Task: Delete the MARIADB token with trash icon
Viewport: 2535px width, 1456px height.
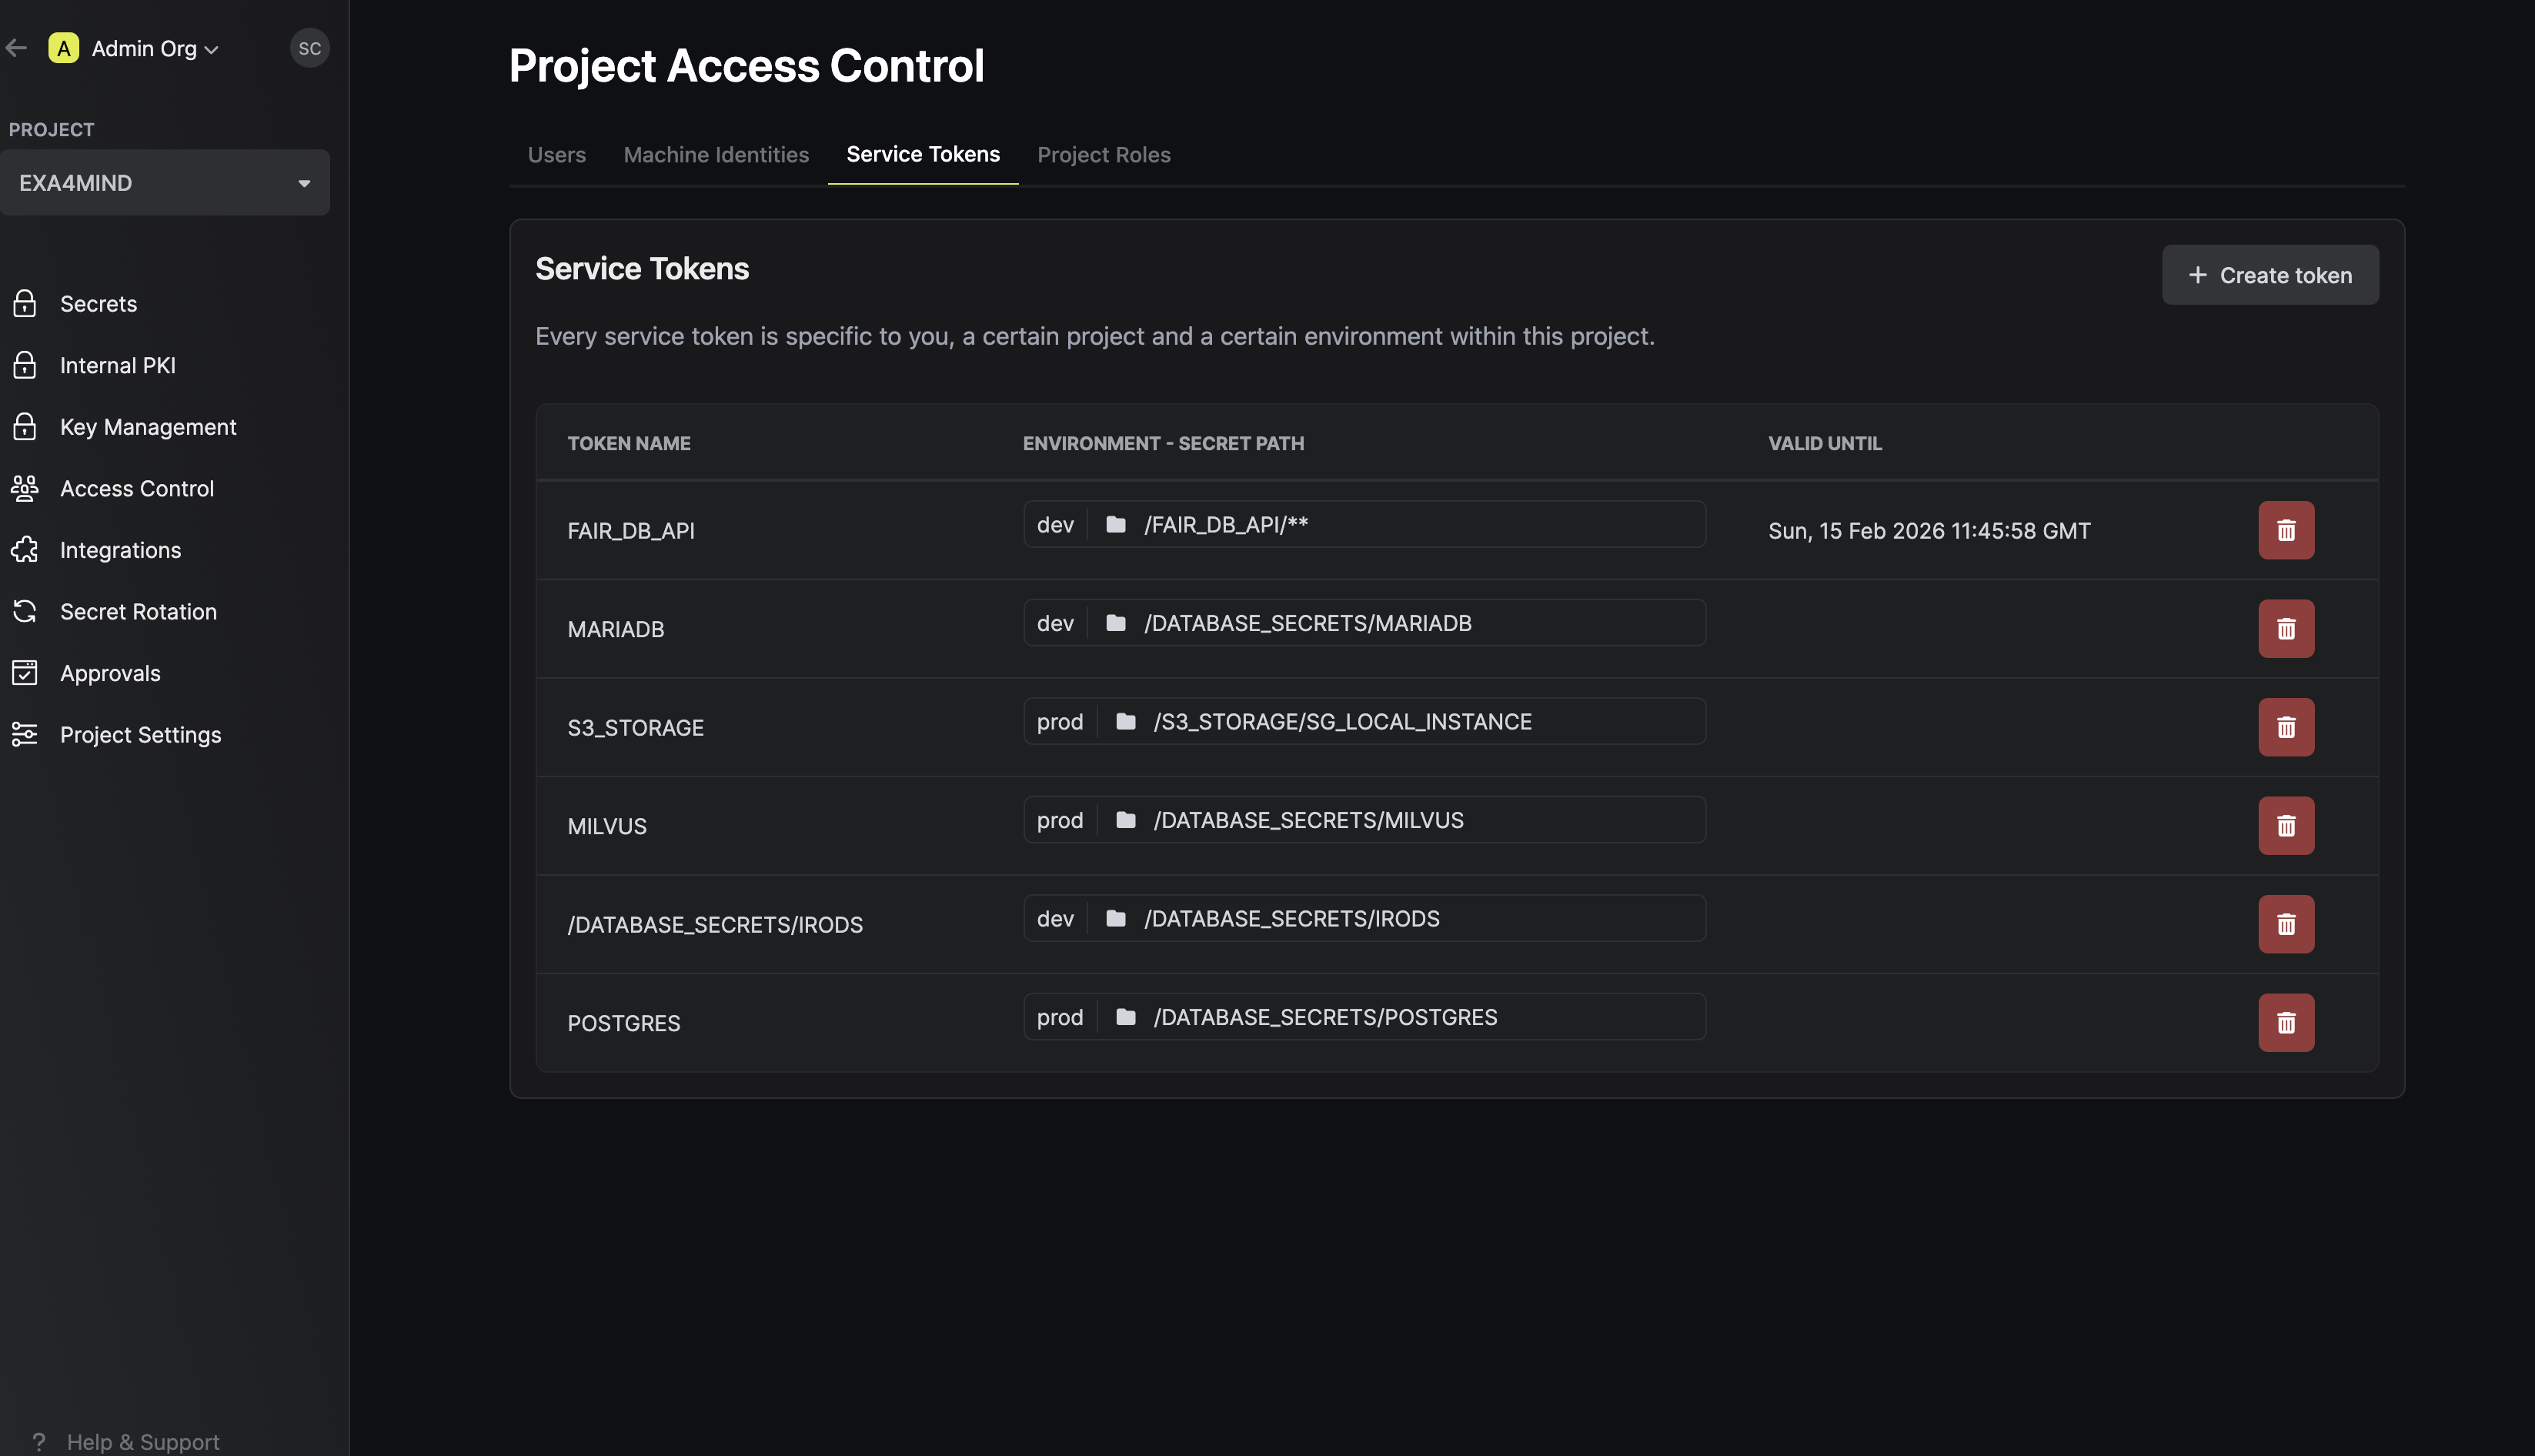Action: click(2286, 629)
